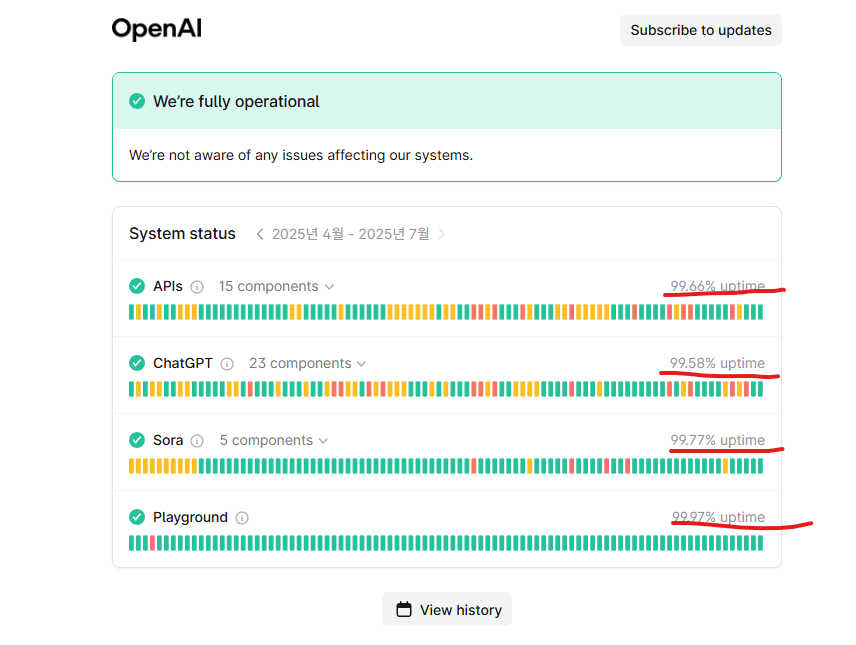Viewport: 856px width, 645px height.
Task: Click the 'Sora' group label
Action: point(168,440)
